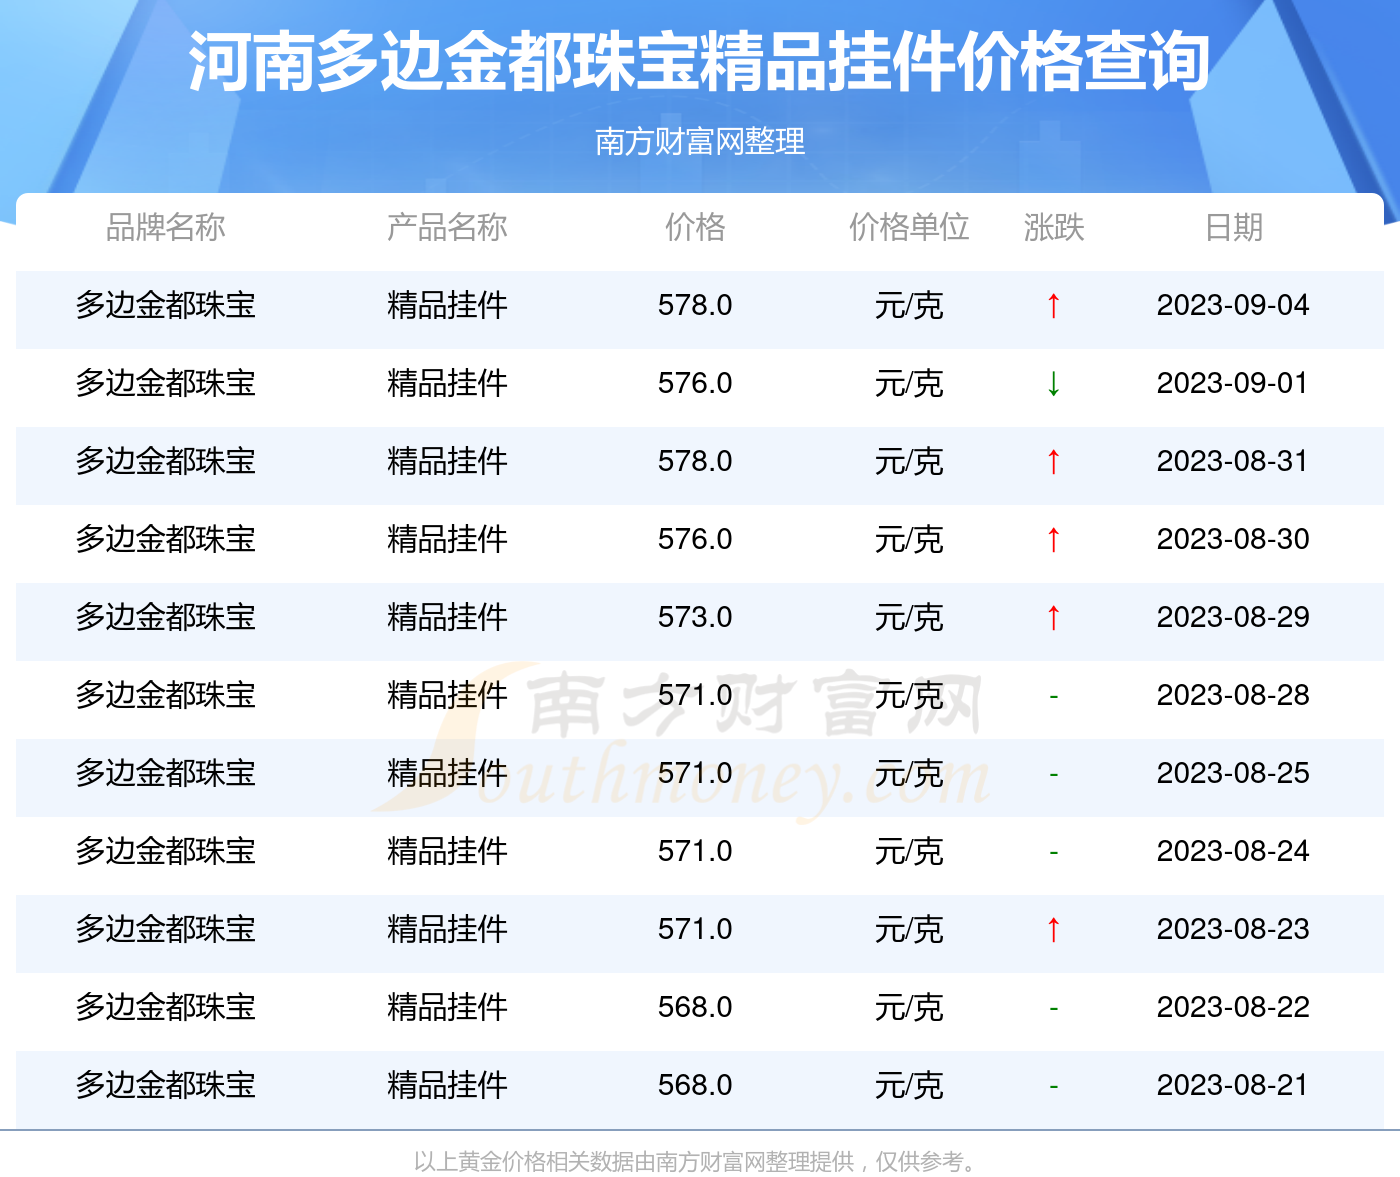The height and width of the screenshot is (1177, 1400).
Task: Select the date 2023-09-04
Action: (x=1233, y=305)
